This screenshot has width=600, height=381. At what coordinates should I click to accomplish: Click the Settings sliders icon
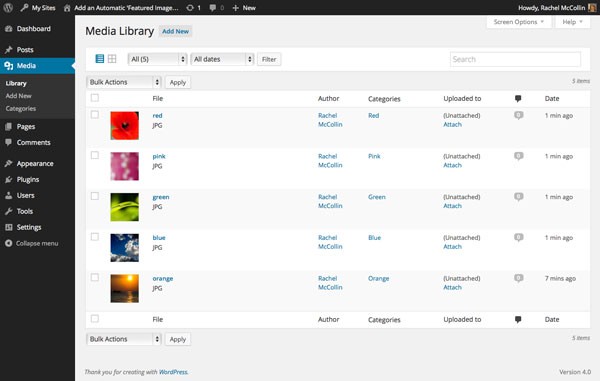[x=8, y=227]
